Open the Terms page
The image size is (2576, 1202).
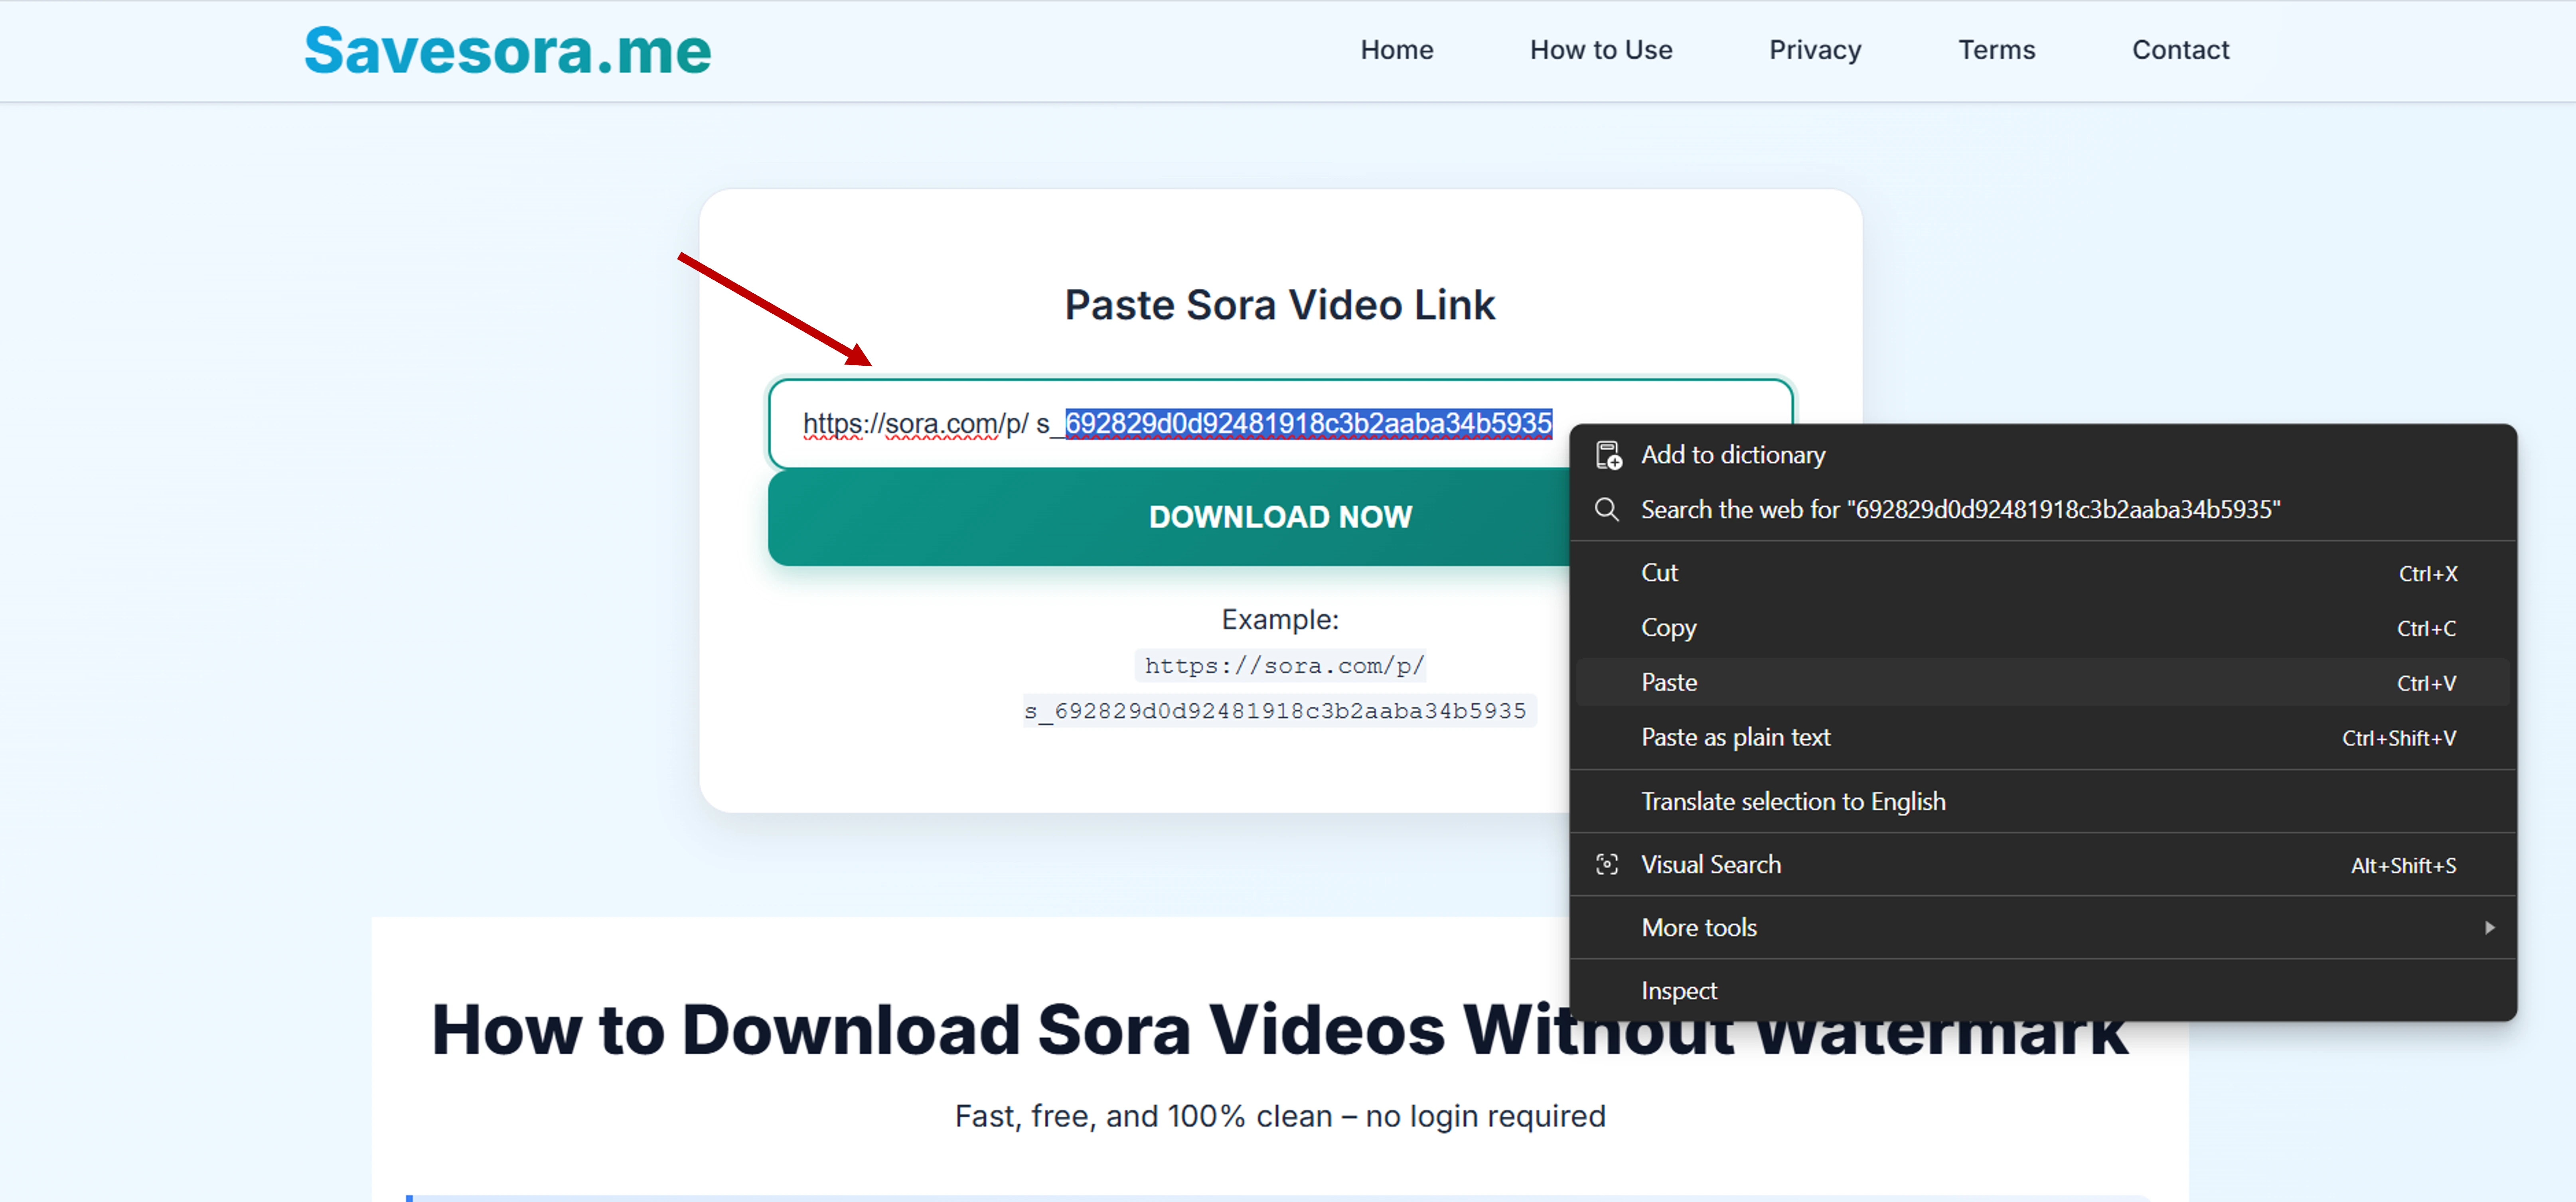(x=1996, y=49)
